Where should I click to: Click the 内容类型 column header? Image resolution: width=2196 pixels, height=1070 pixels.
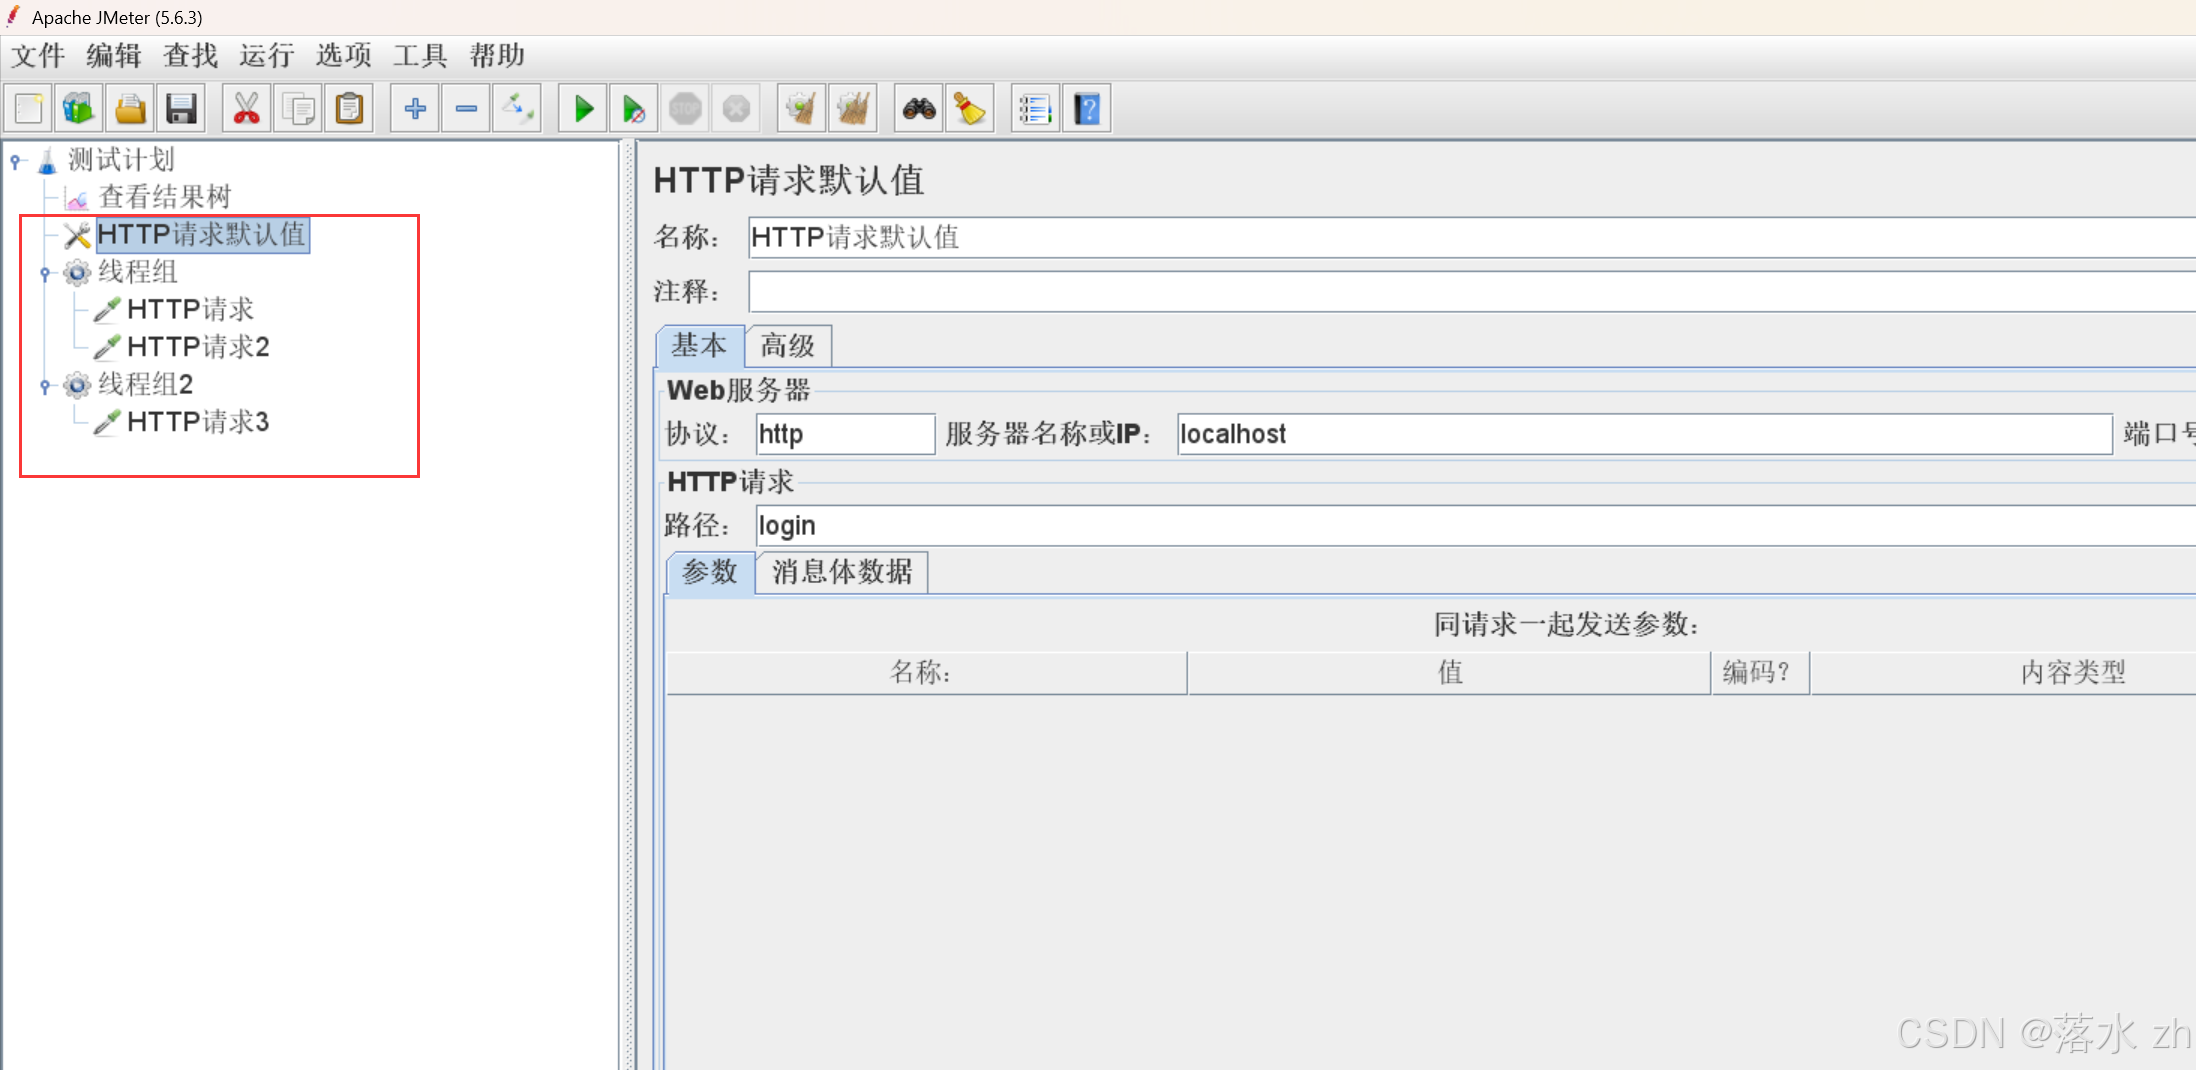pyautogui.click(x=2004, y=673)
